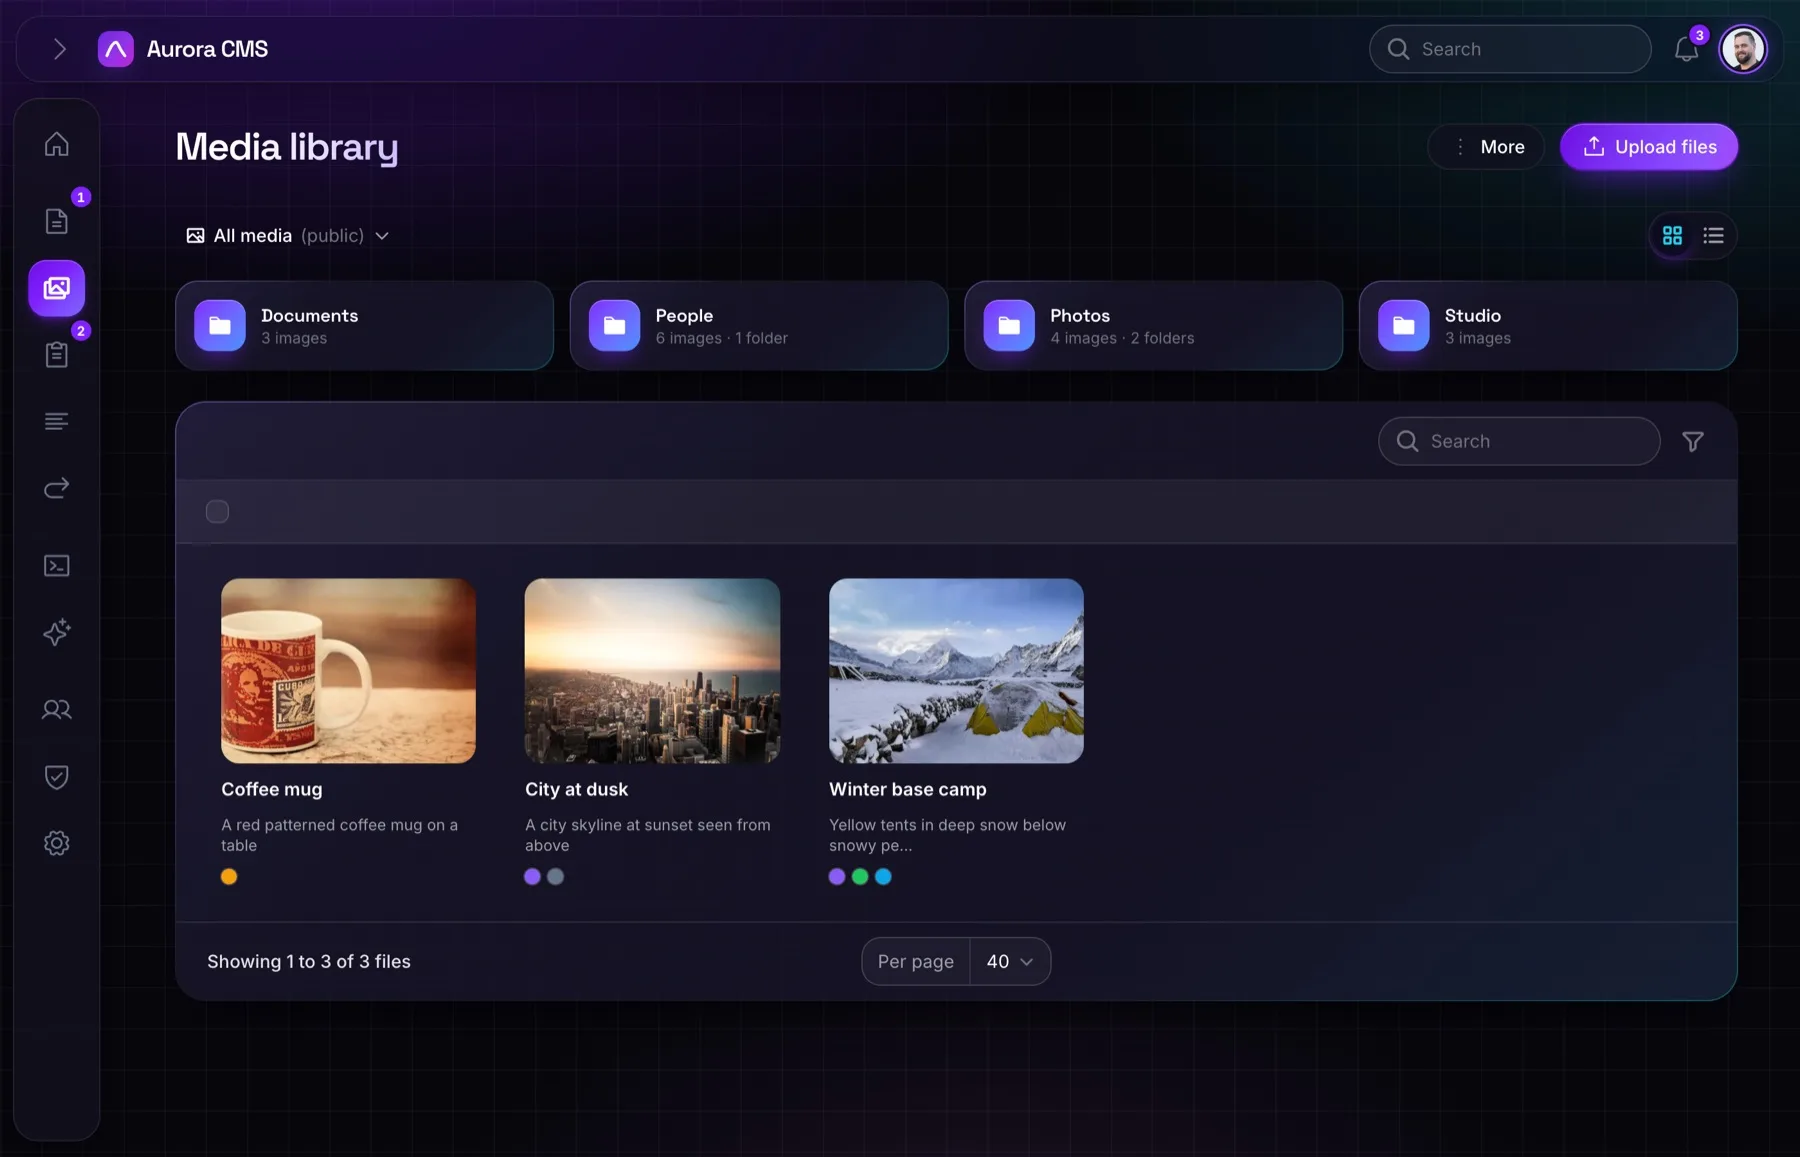Click the Winter base camp title

tap(908, 789)
